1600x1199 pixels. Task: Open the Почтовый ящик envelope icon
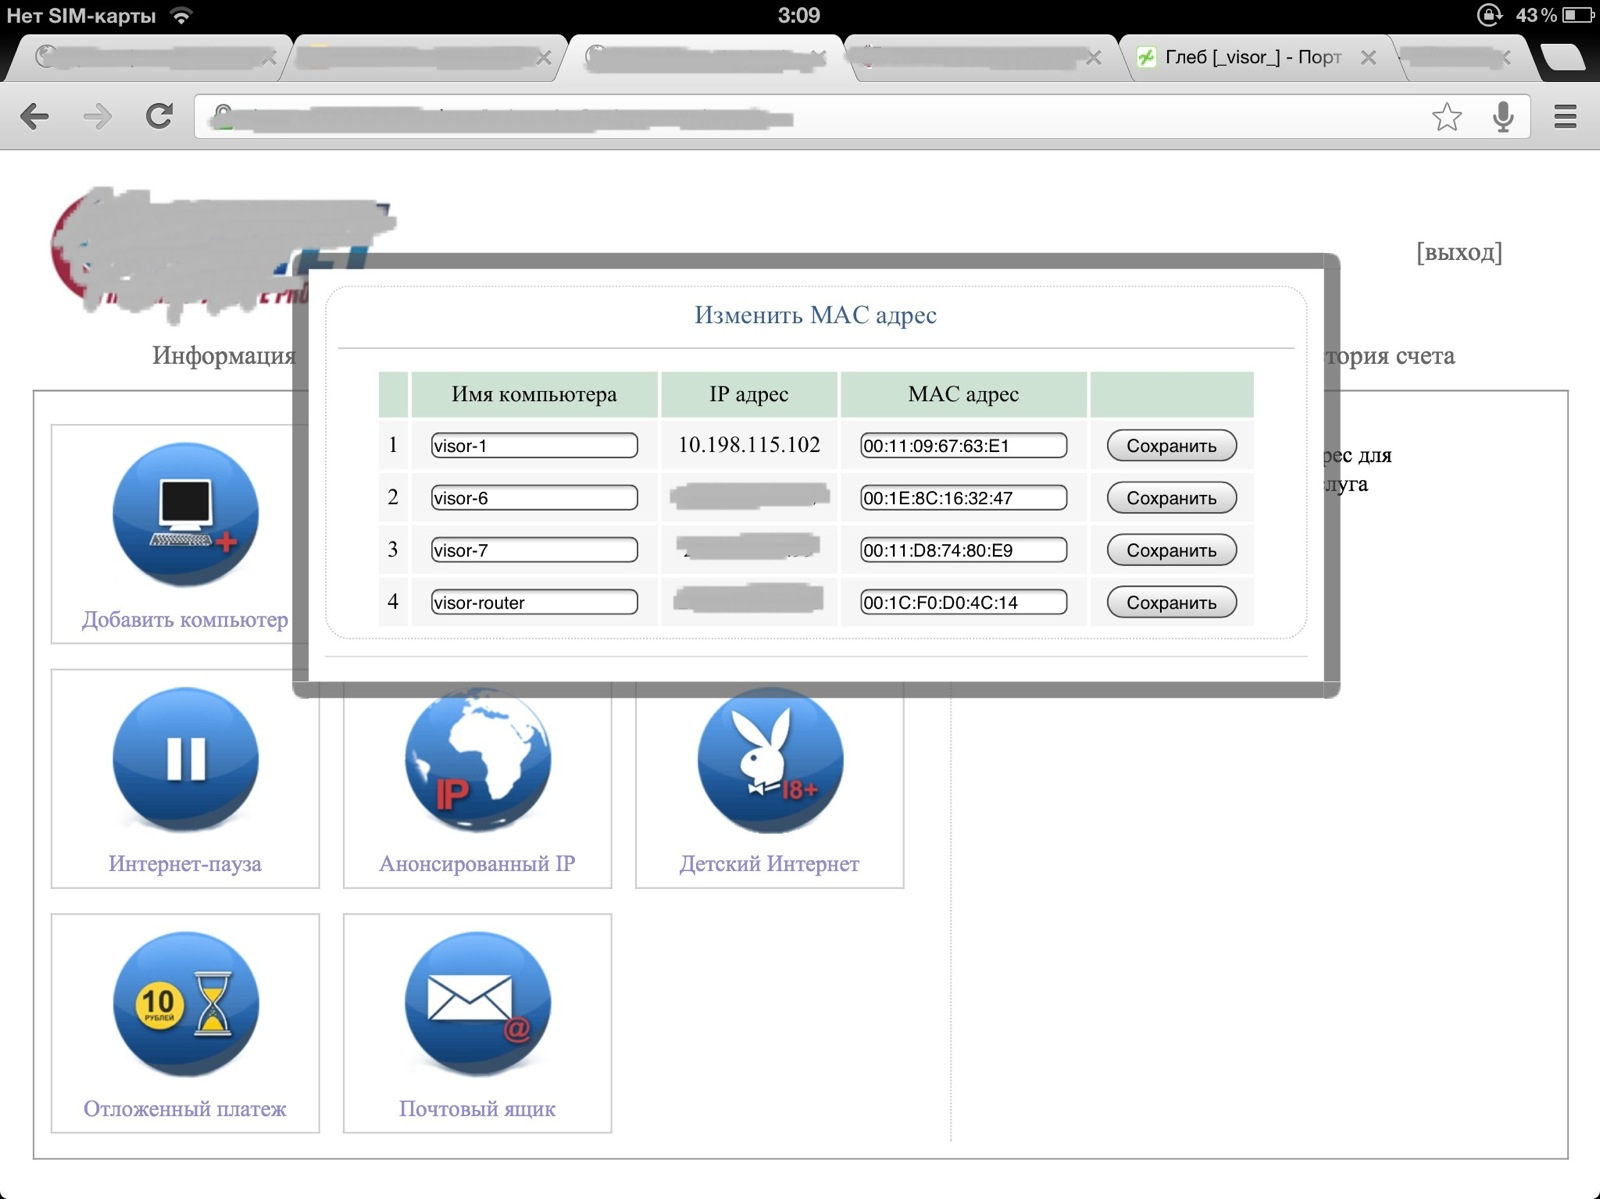pyautogui.click(x=477, y=1004)
